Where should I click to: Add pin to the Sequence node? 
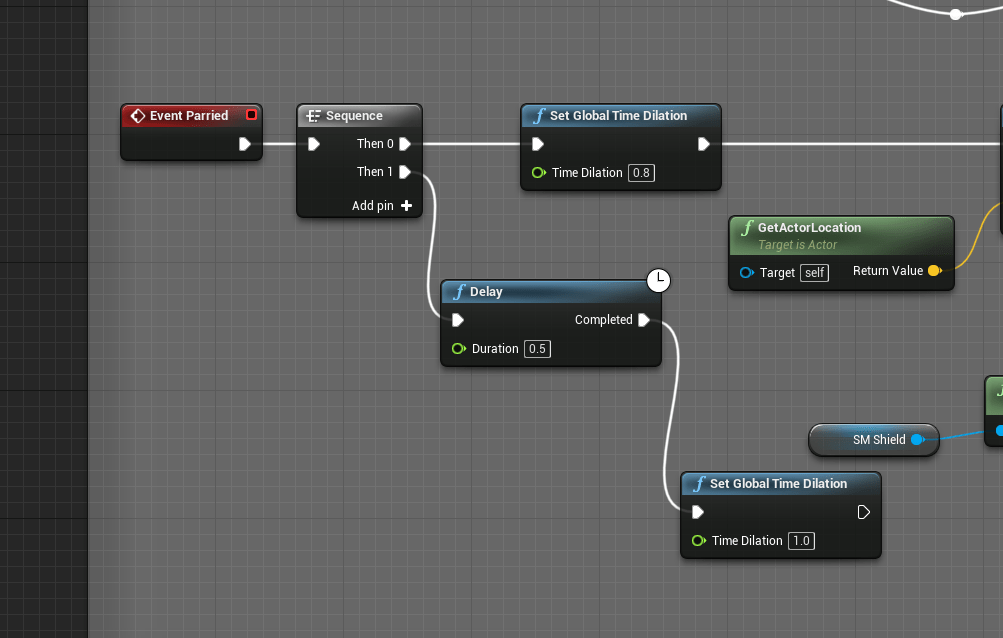(x=406, y=206)
